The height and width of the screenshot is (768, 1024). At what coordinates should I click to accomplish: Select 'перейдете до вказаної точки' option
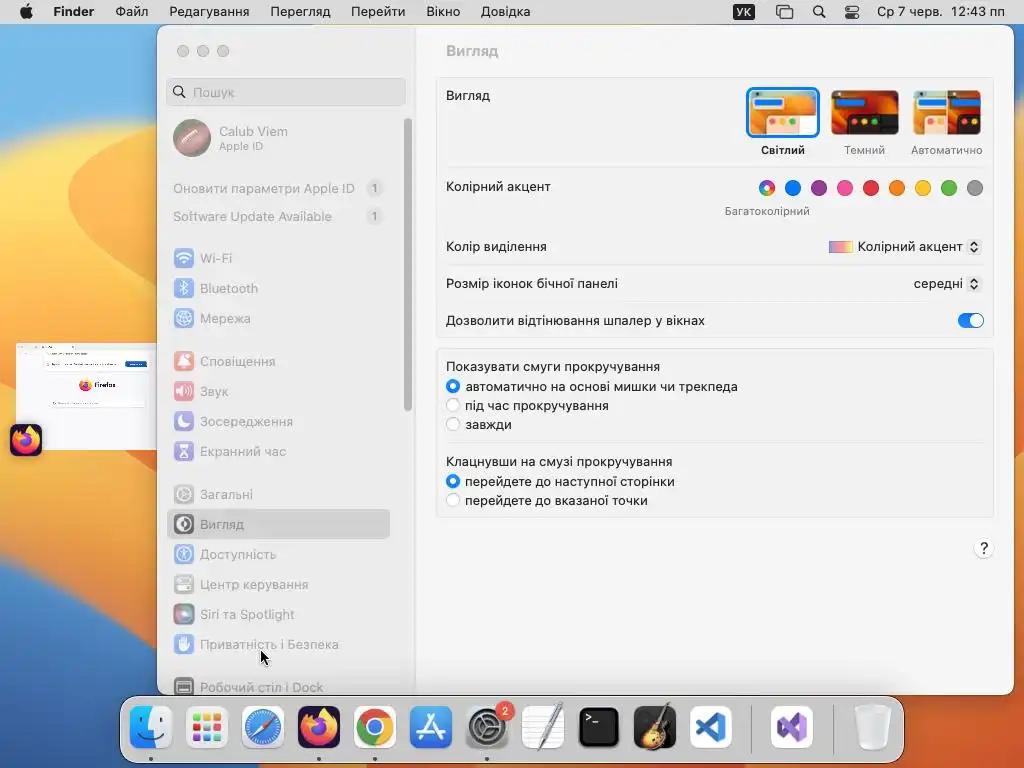[453, 500]
